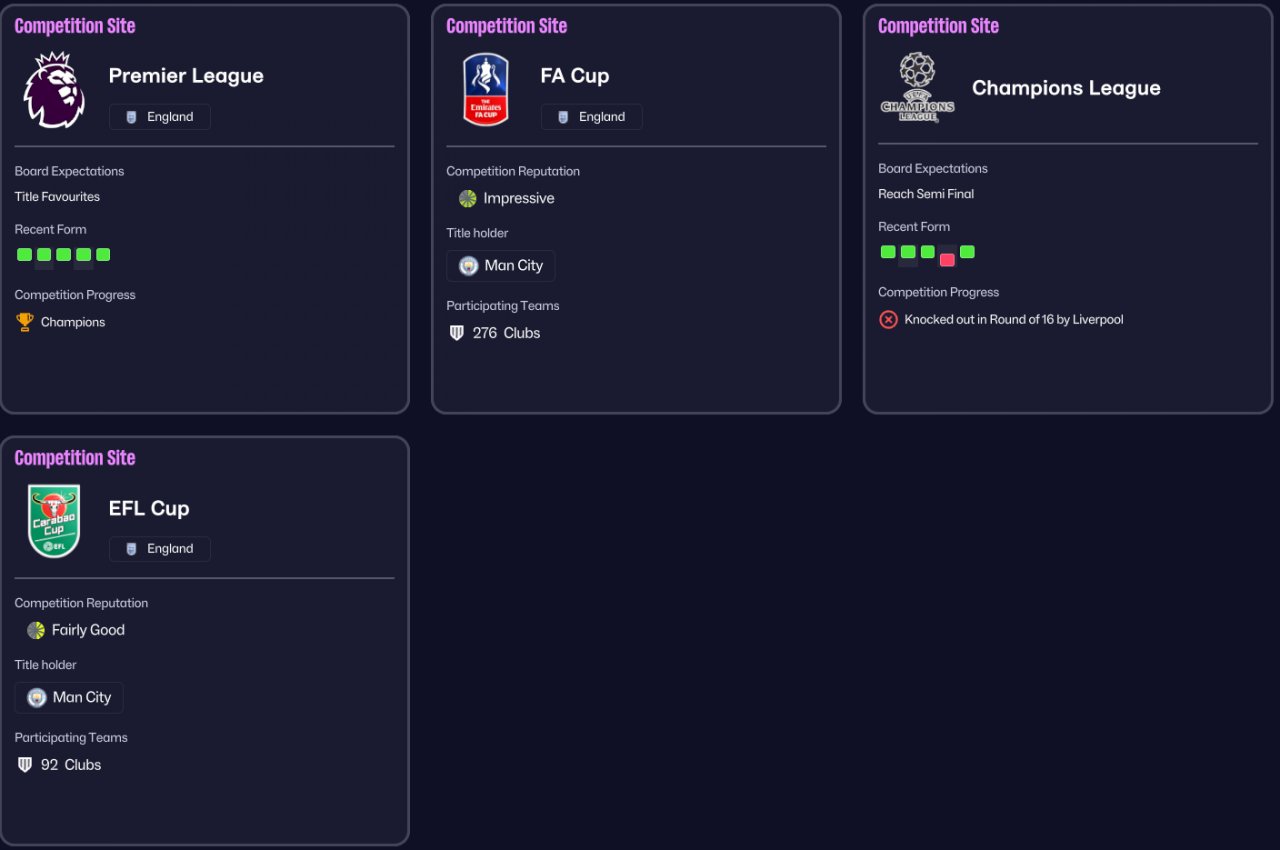Click Participating Teams label in FA Cup card

pyautogui.click(x=503, y=306)
